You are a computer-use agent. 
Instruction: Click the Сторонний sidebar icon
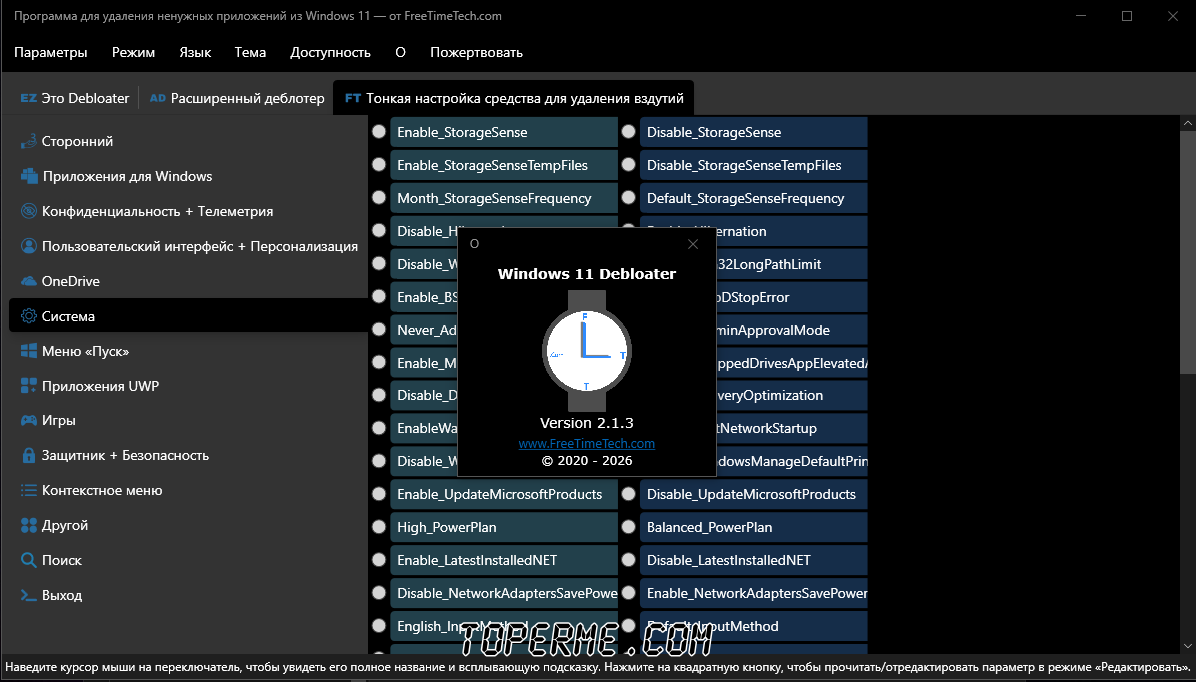[x=28, y=141]
